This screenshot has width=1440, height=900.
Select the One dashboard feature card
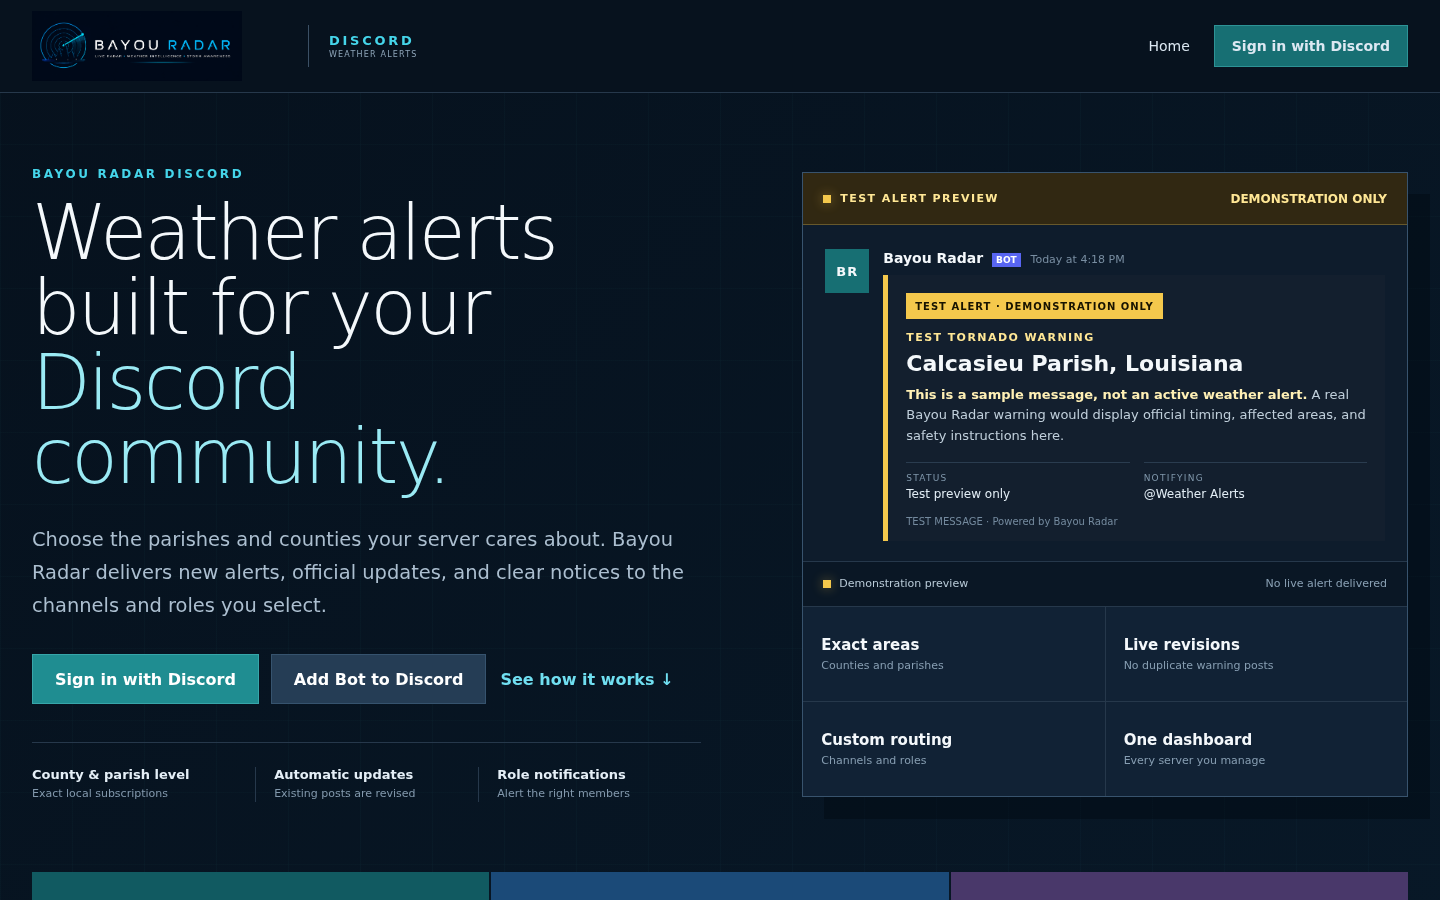(x=1256, y=749)
